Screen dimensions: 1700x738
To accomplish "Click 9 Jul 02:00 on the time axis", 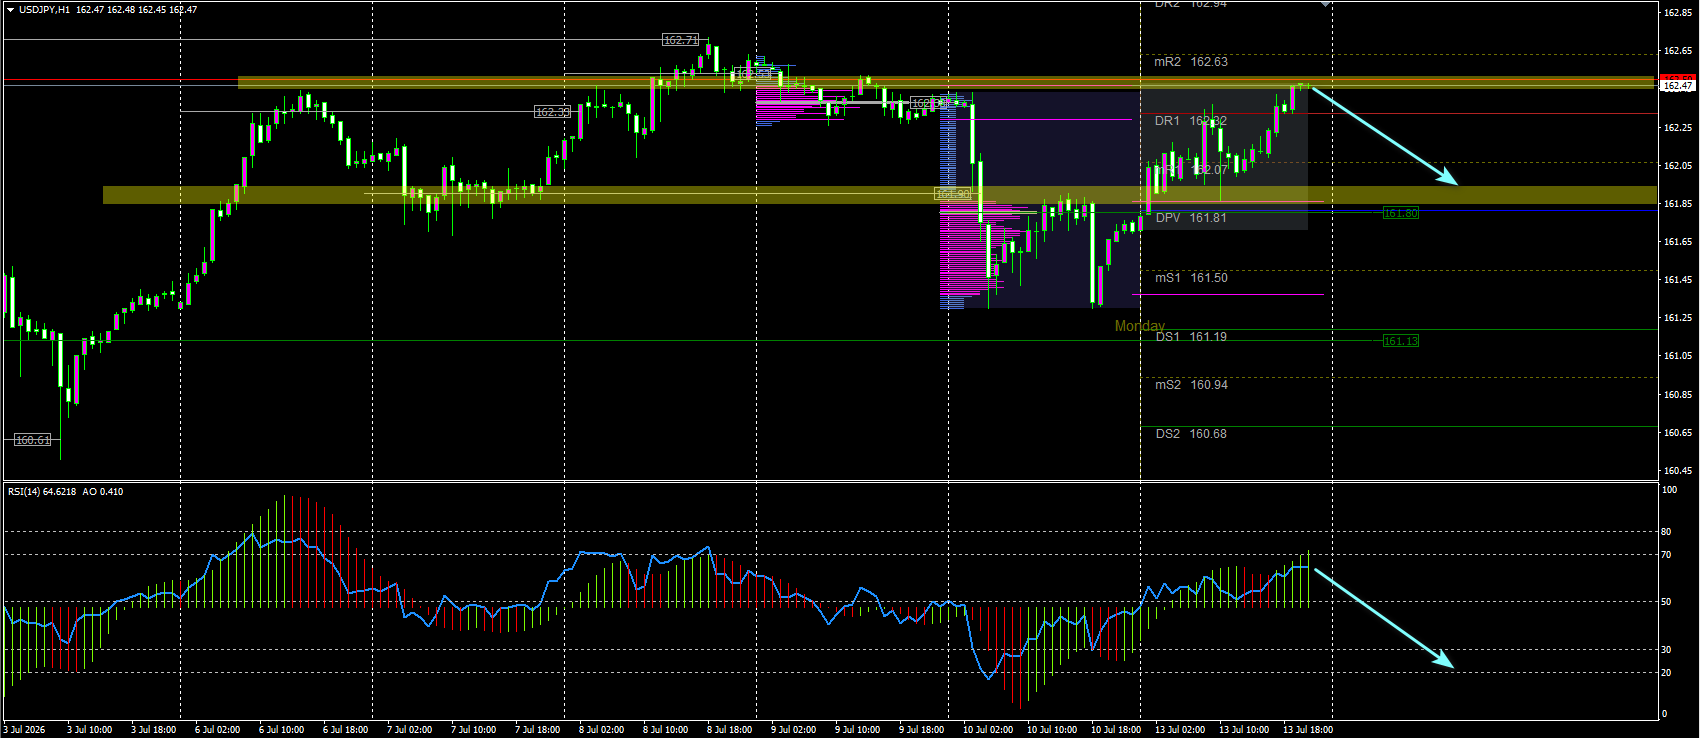I will [x=794, y=730].
